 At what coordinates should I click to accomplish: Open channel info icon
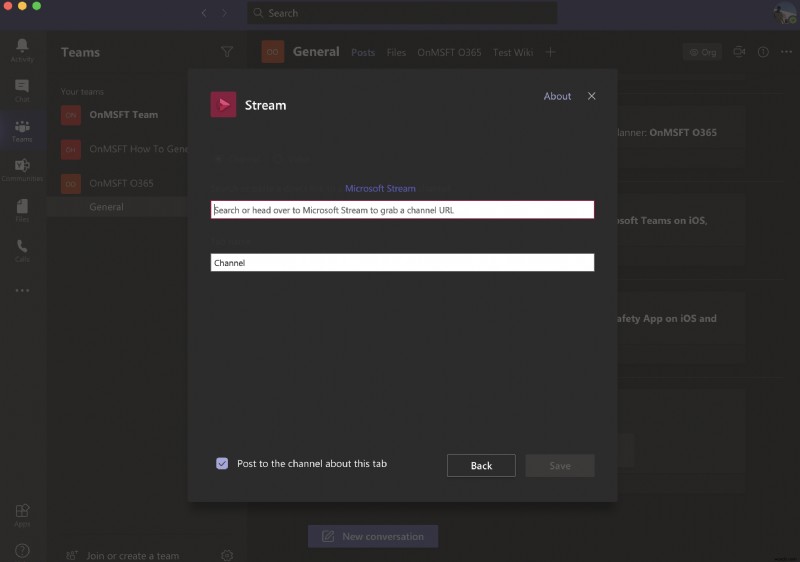pos(763,52)
